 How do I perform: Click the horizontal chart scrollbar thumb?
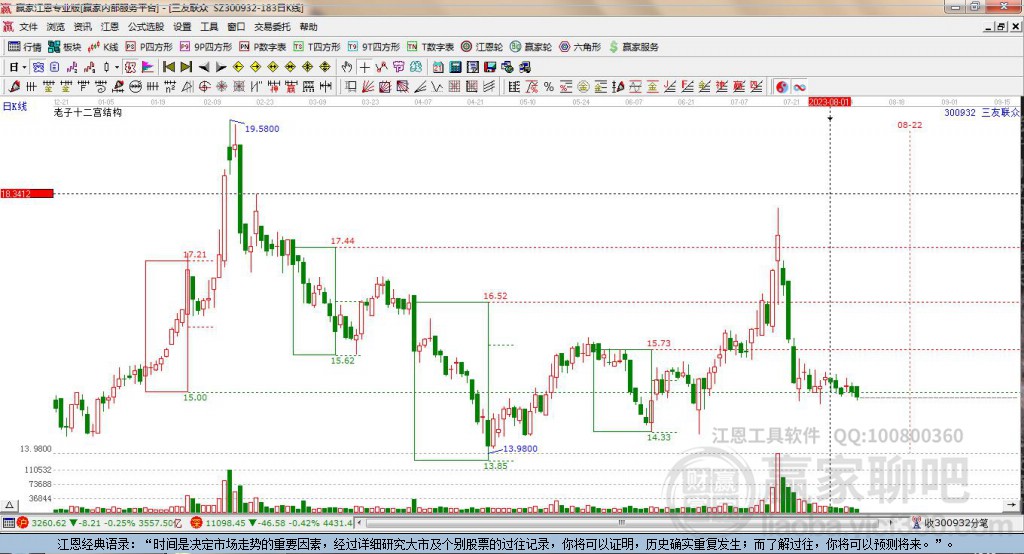point(621,522)
